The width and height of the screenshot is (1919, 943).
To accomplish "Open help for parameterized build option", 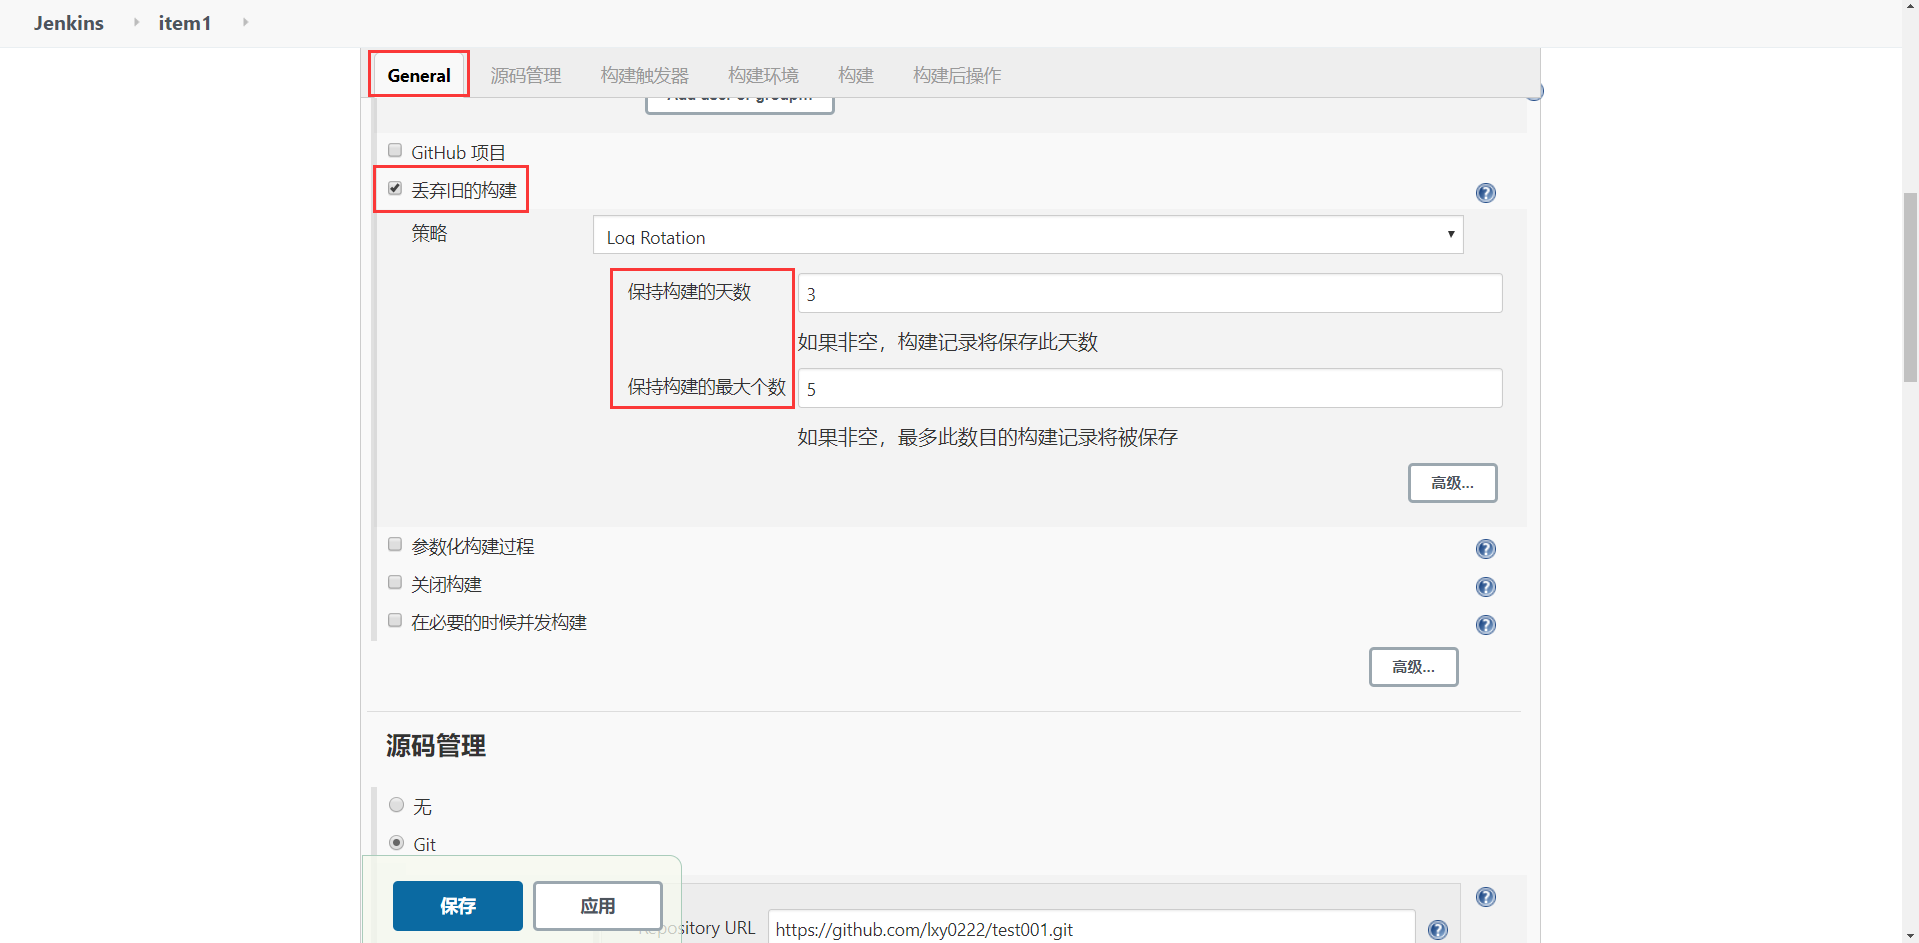I will 1486,549.
